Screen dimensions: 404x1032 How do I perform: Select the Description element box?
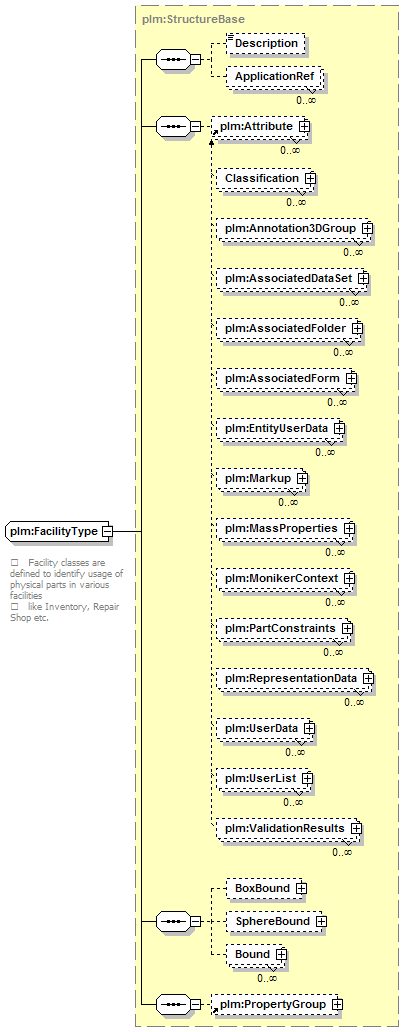[x=265, y=43]
